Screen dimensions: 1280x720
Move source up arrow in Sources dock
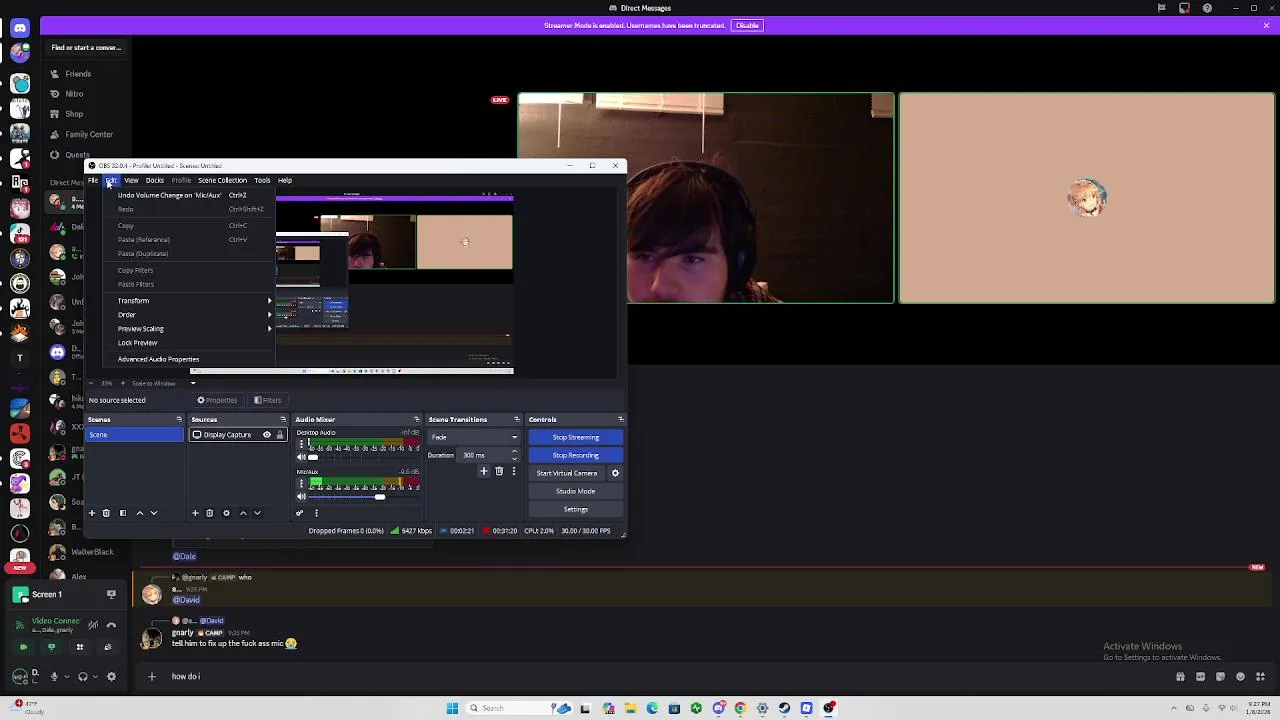click(243, 513)
